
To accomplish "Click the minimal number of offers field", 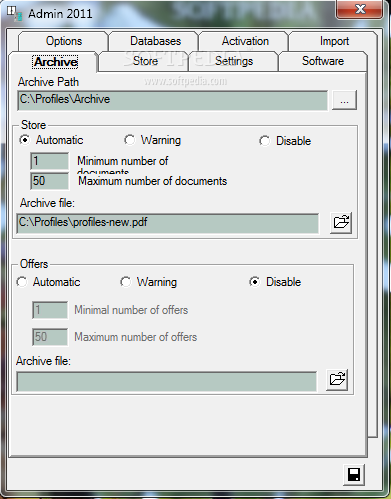I will point(50,310).
